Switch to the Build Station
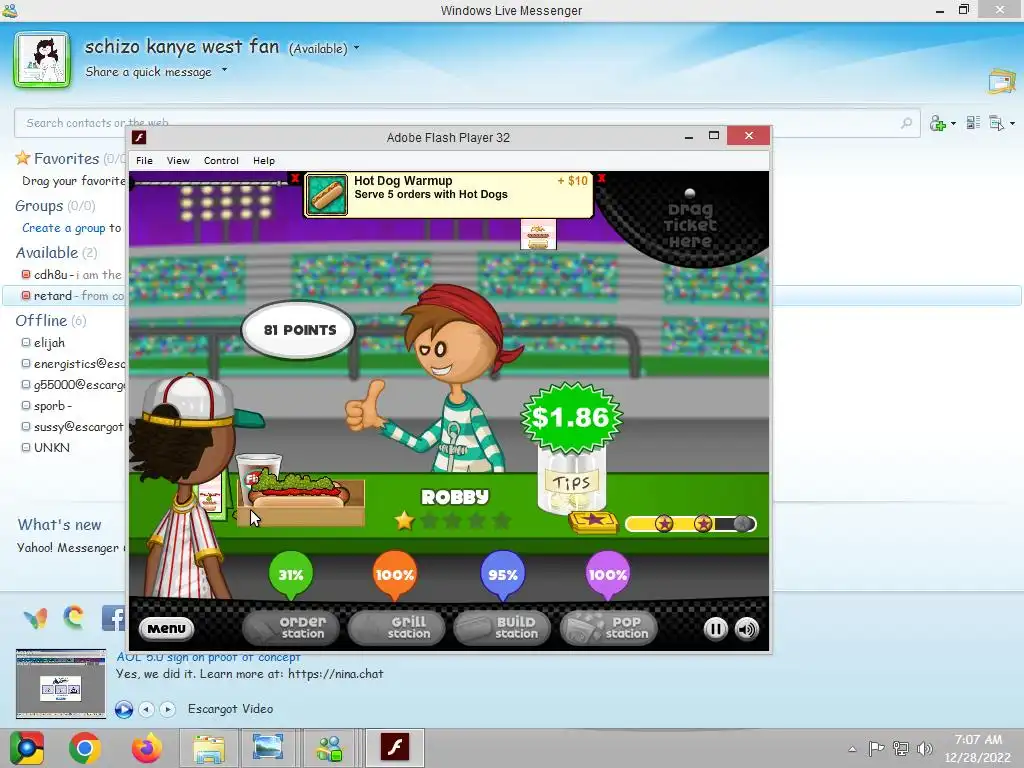The width and height of the screenshot is (1024, 768). coord(503,628)
